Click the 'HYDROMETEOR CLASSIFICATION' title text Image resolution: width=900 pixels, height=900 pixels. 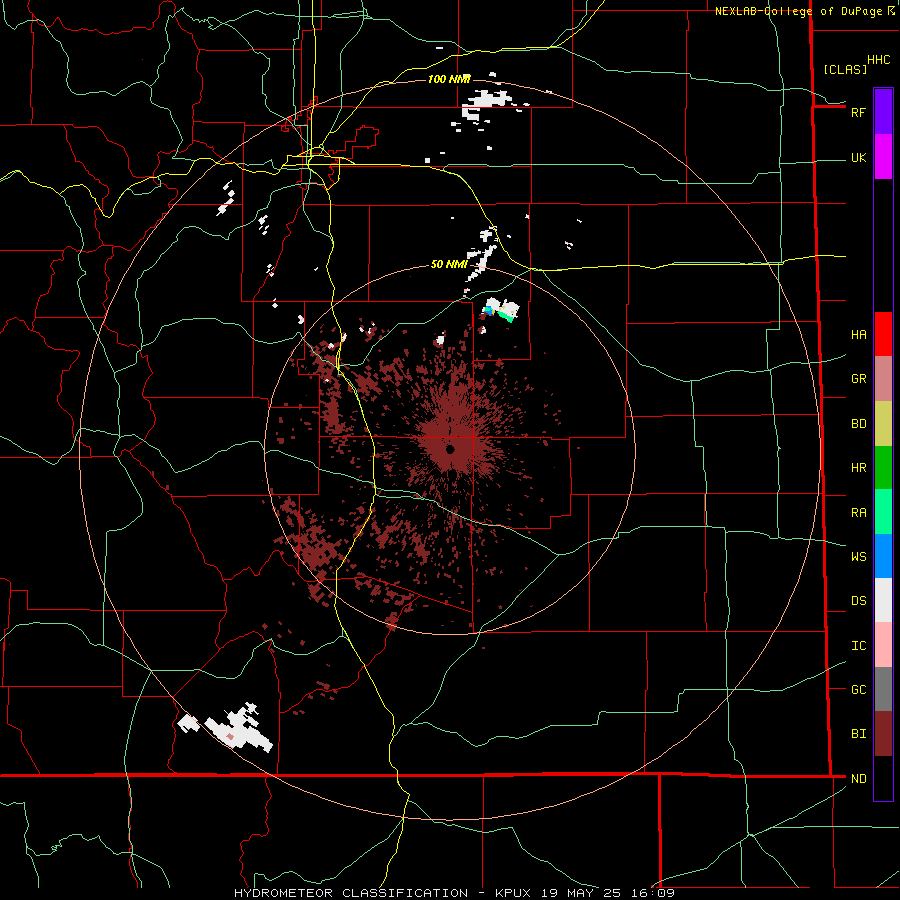click(x=351, y=893)
